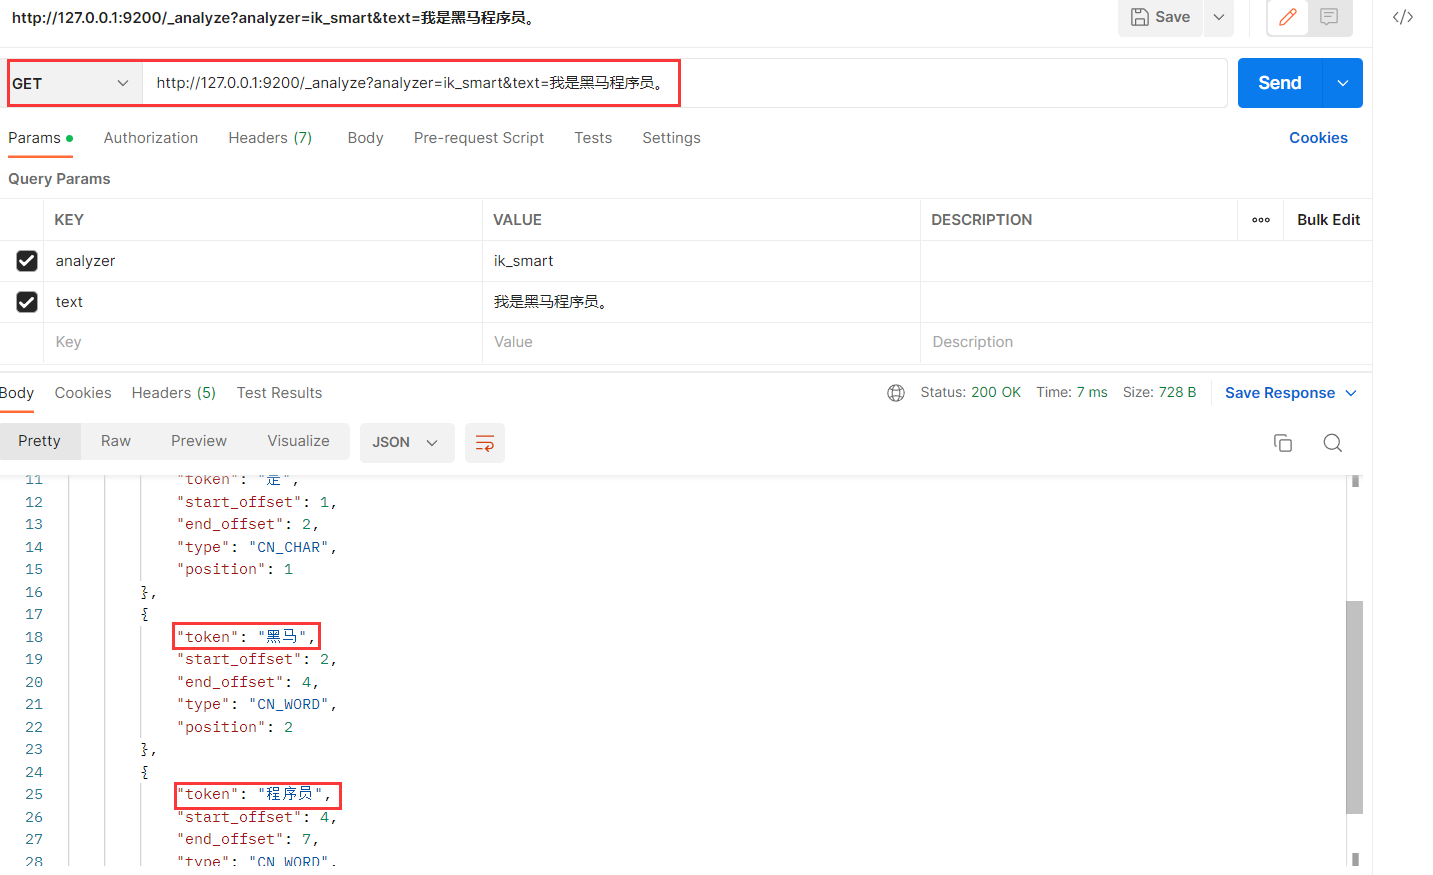The height and width of the screenshot is (875, 1433).
Task: Open the Query Params three-dot options menu
Action: coord(1260,219)
